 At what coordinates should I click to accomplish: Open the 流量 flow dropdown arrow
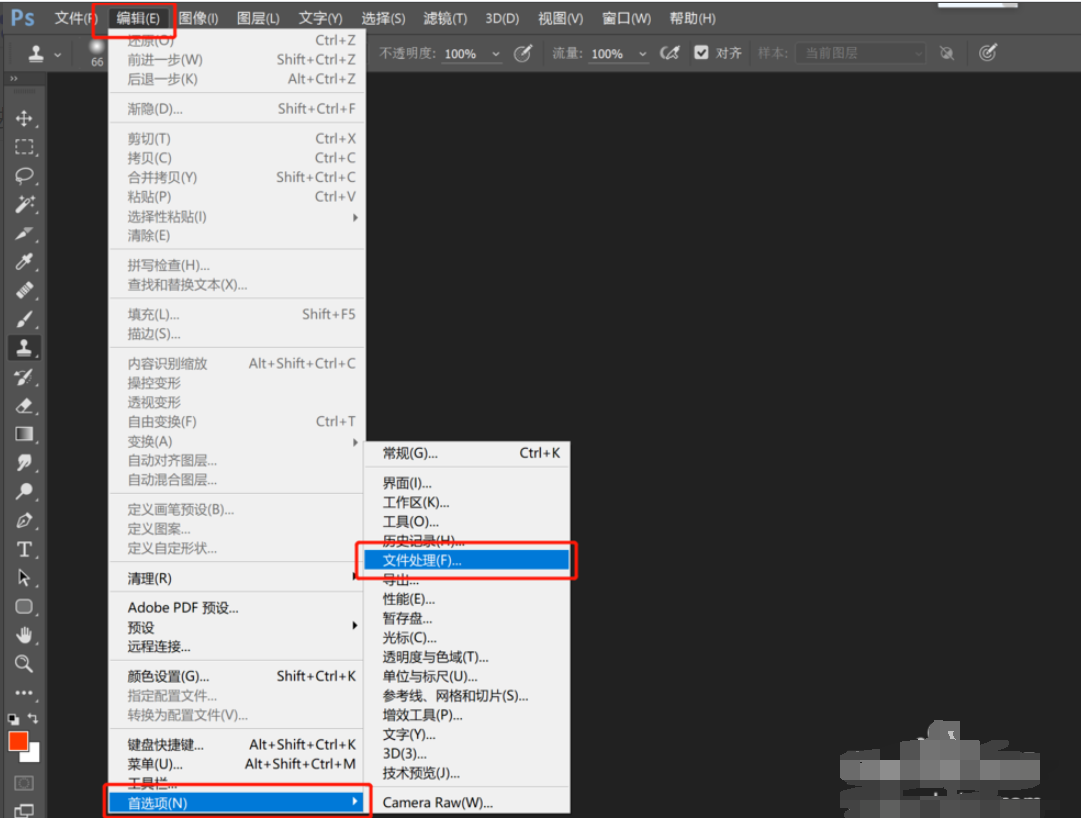pyautogui.click(x=642, y=54)
